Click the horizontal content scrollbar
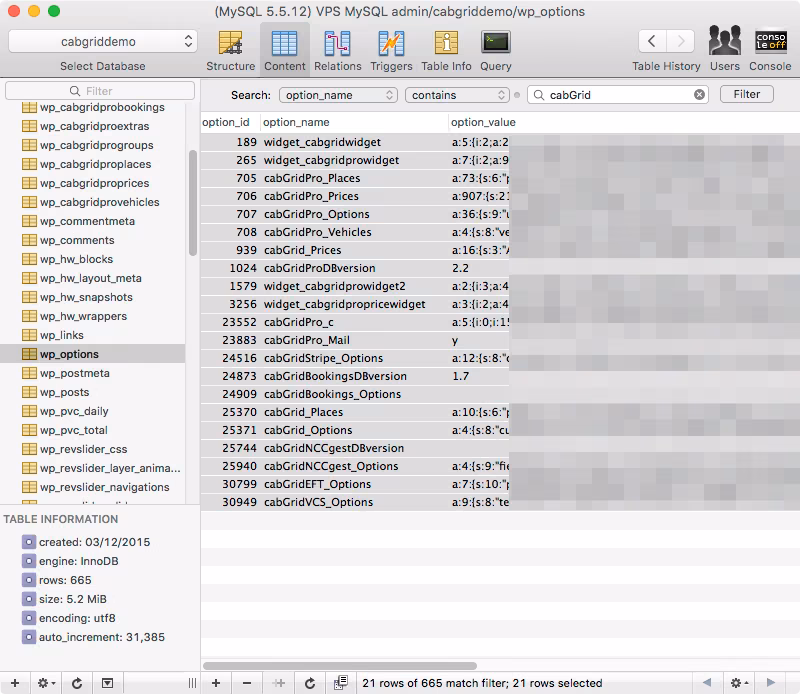Viewport: 800px width, 694px height. coord(340,665)
